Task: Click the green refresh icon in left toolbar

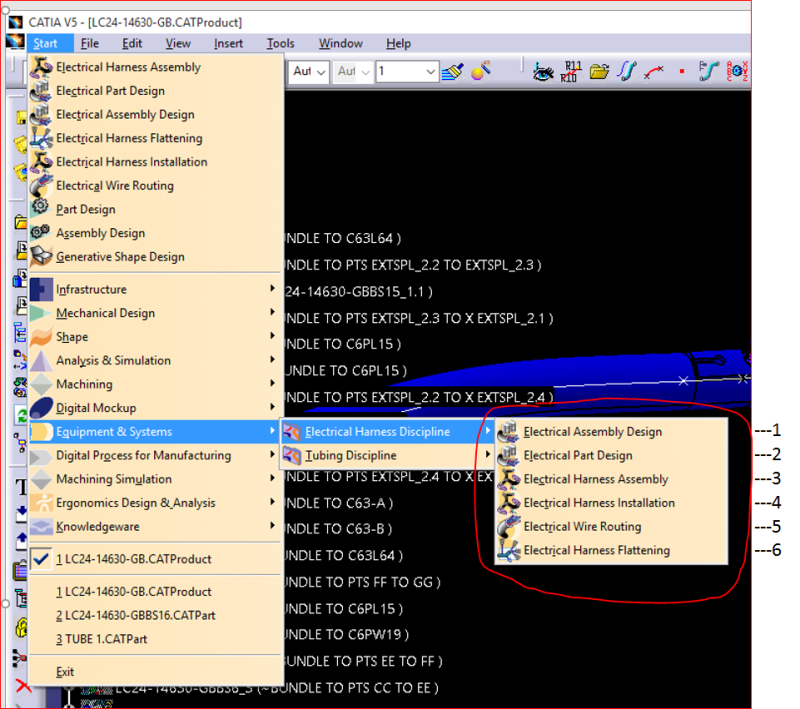Action: click(x=21, y=416)
